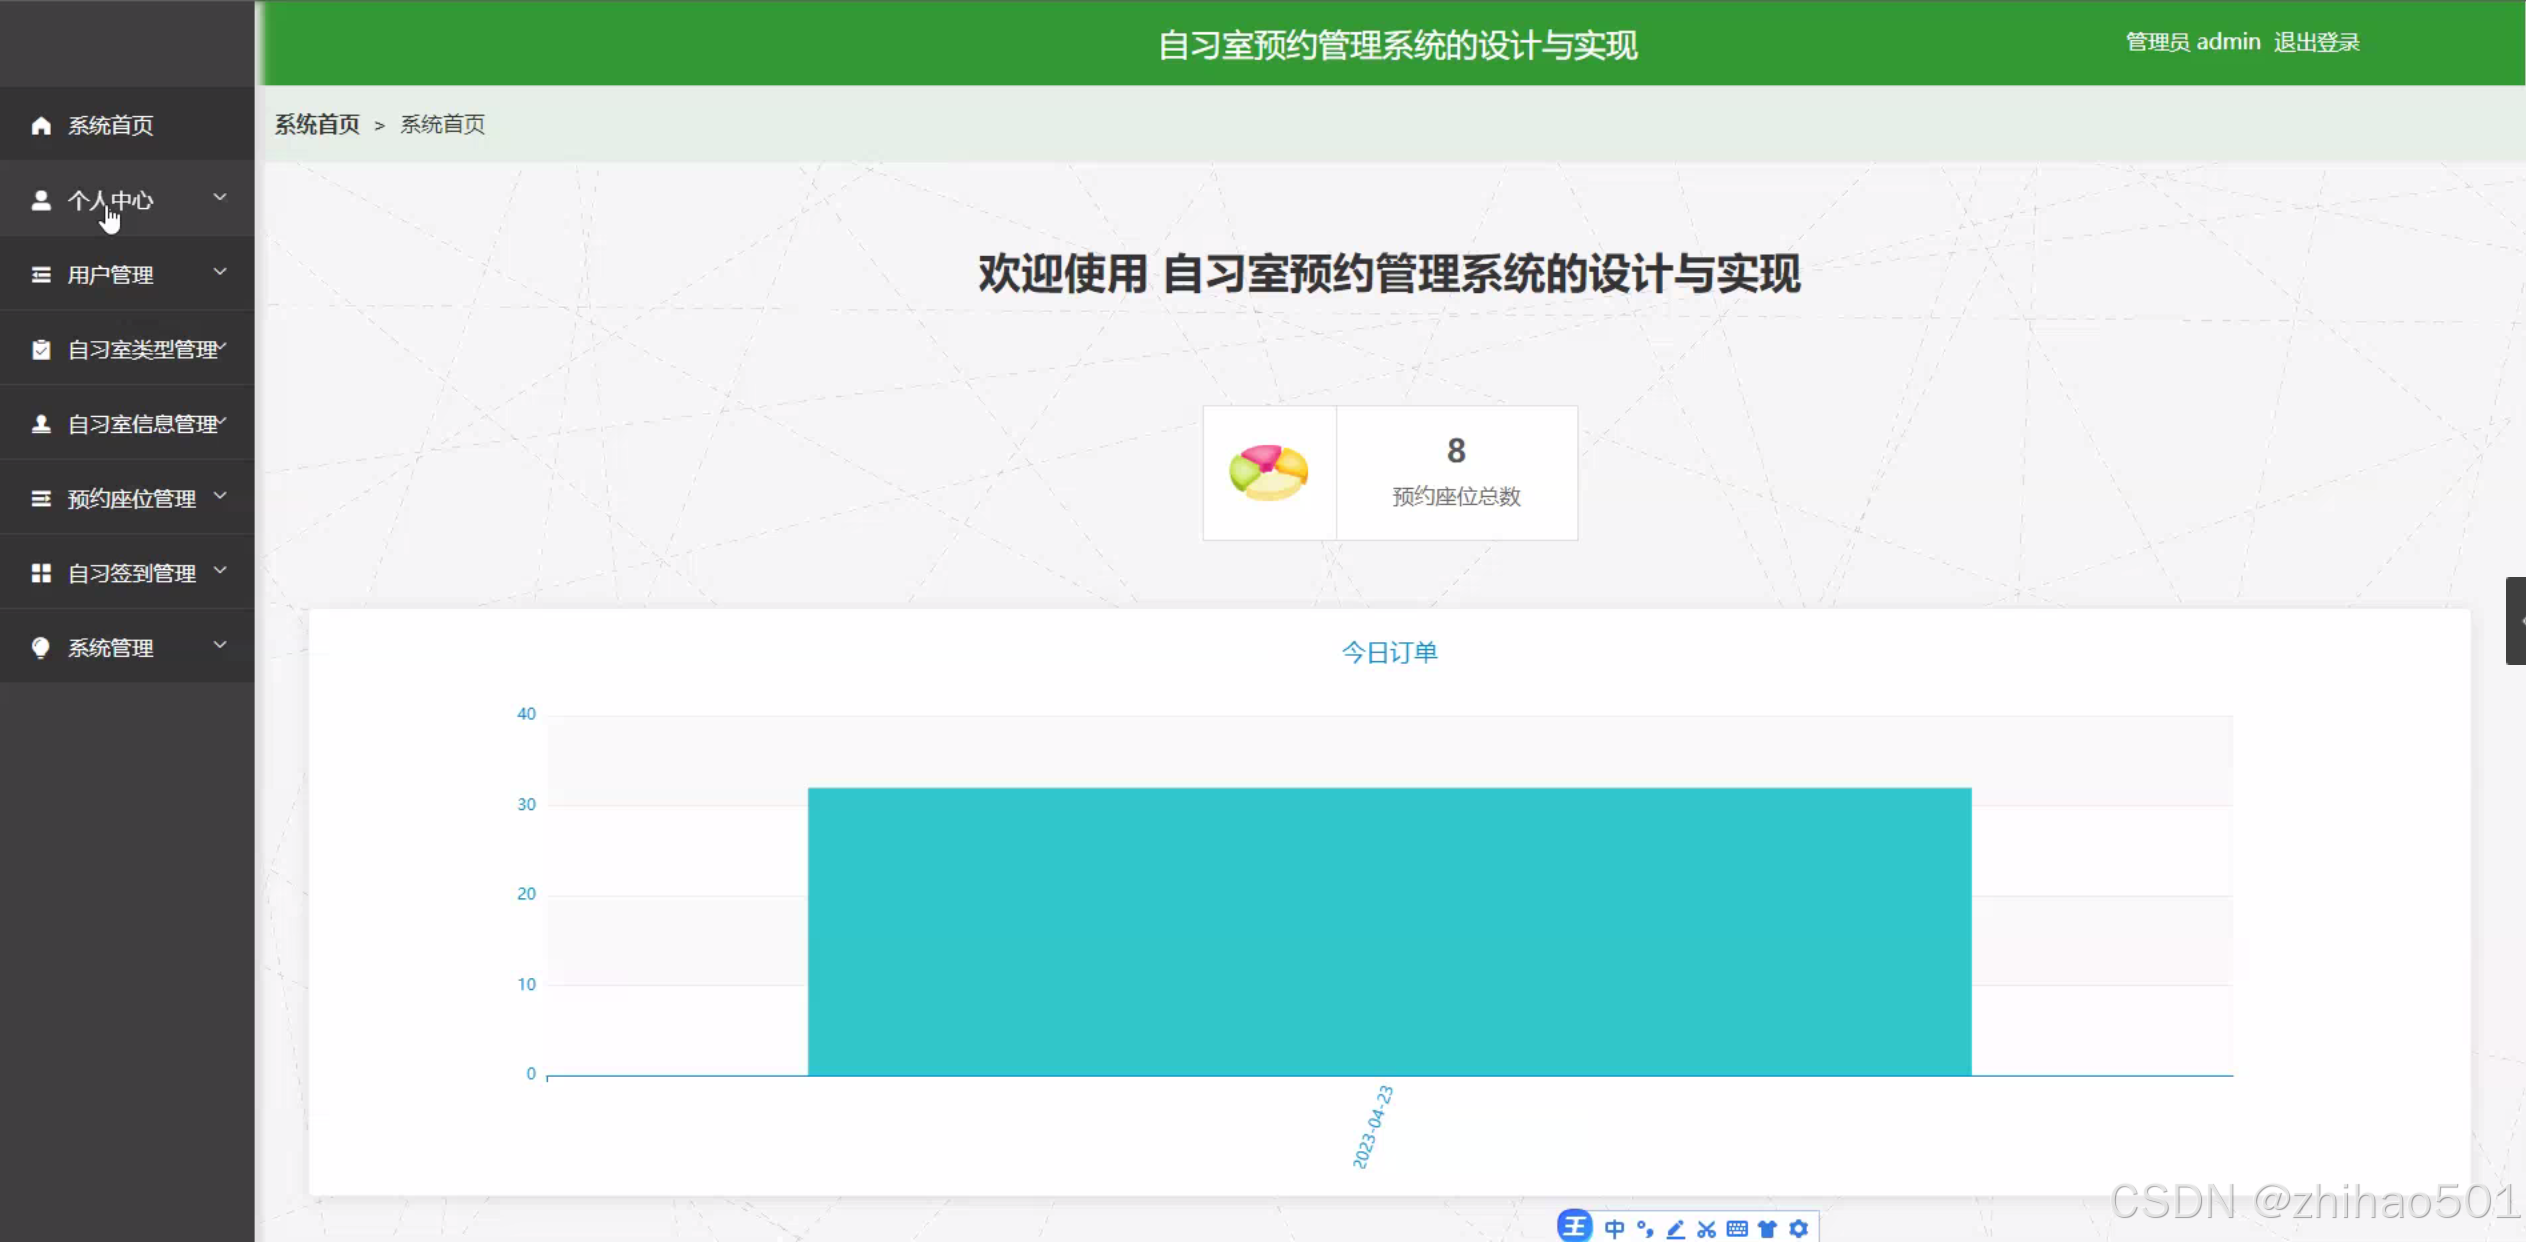The image size is (2526, 1242).
Task: Click the grid icon beside 自习签到管理
Action: coord(41,573)
